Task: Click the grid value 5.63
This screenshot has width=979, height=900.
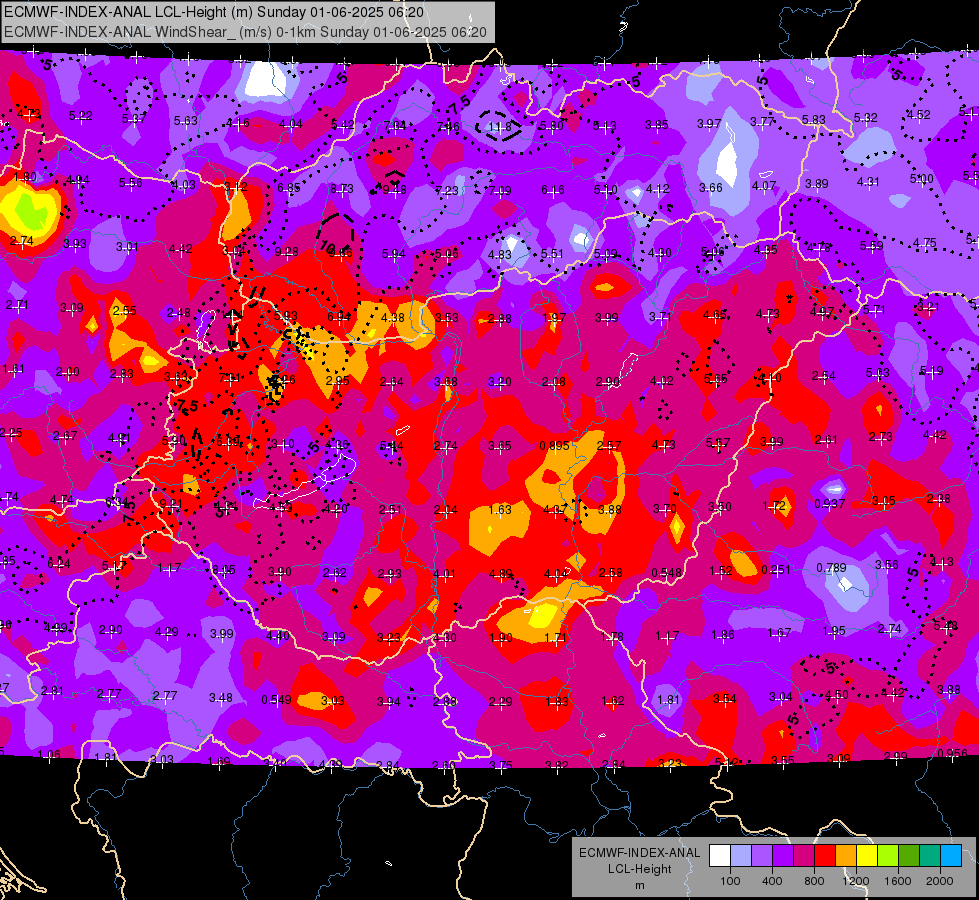Action: pyautogui.click(x=185, y=121)
